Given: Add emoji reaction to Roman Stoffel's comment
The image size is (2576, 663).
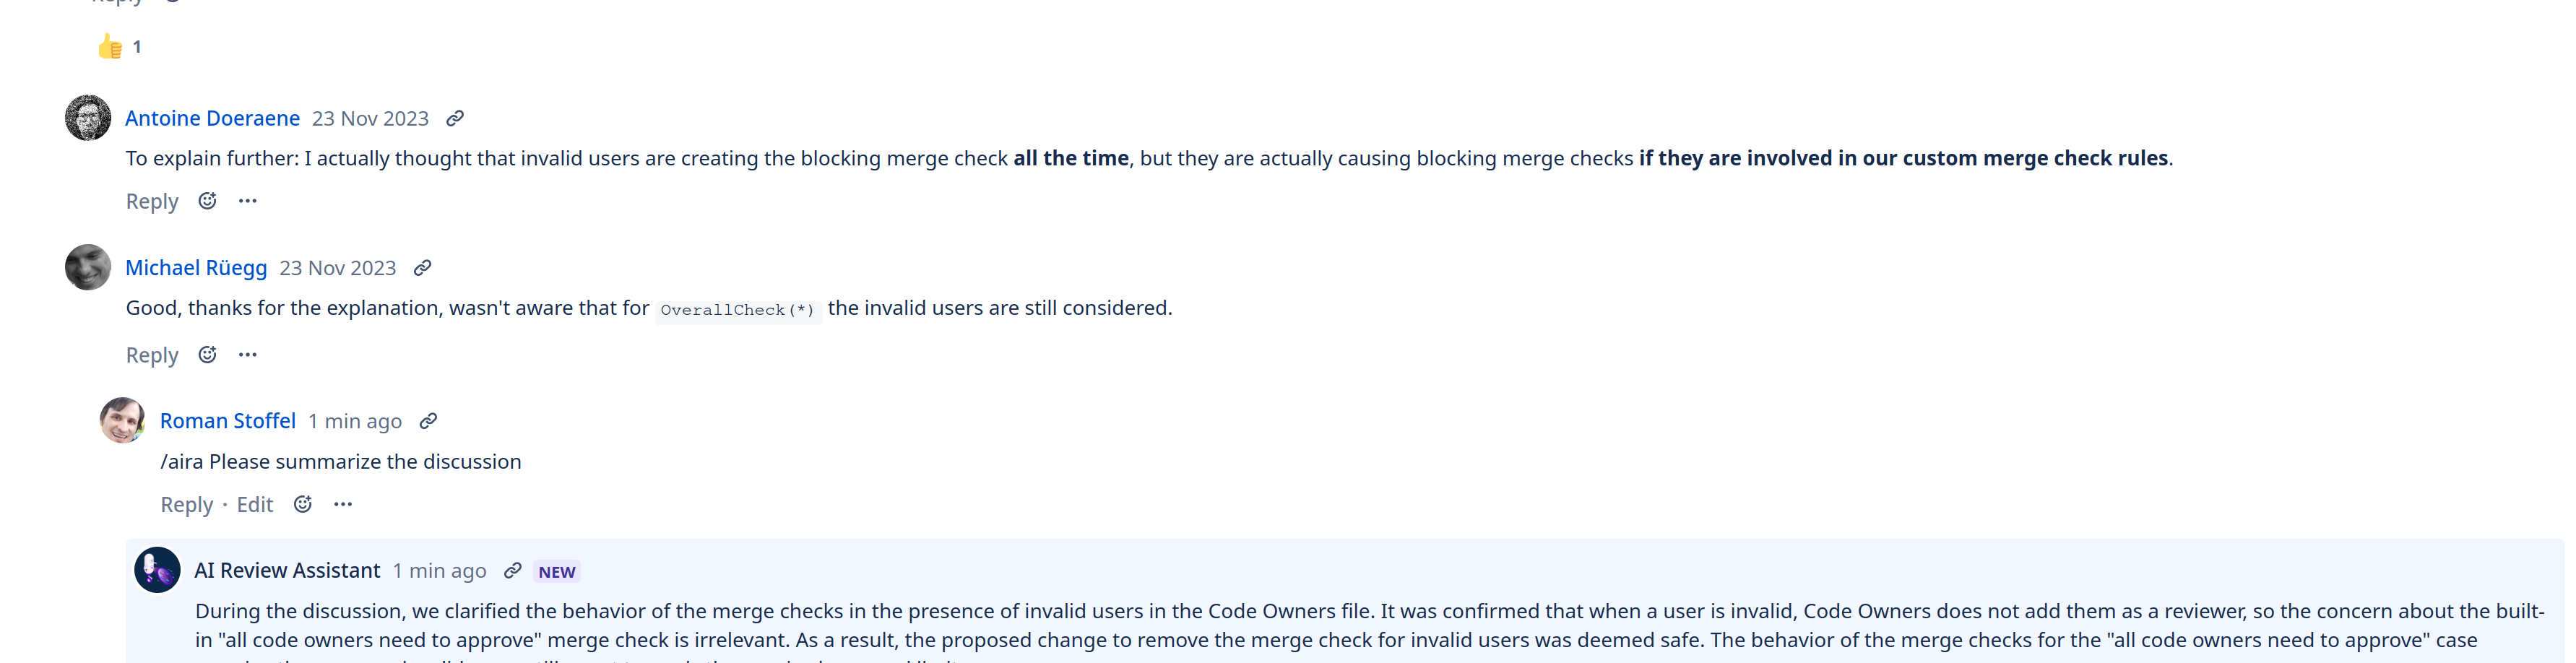Looking at the screenshot, I should 303,504.
